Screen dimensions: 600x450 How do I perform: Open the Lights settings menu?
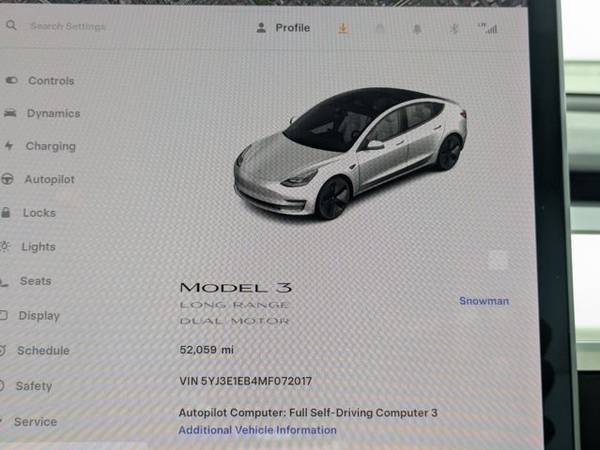pos(39,247)
